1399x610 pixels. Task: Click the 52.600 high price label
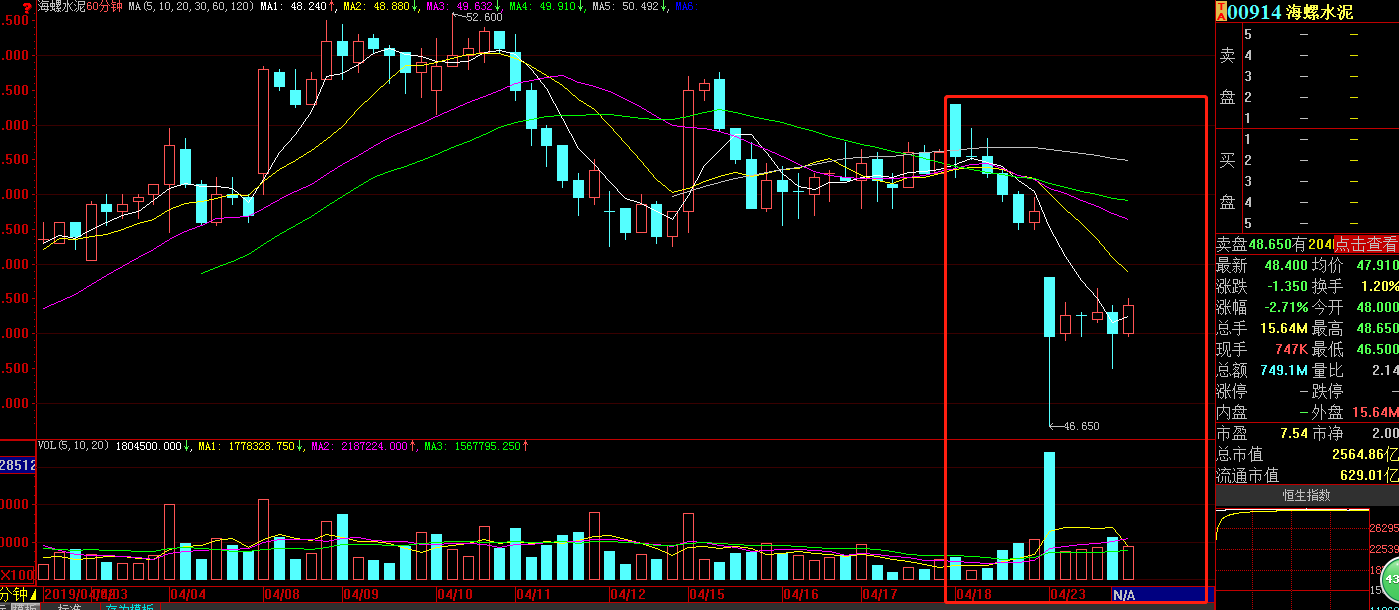[484, 17]
